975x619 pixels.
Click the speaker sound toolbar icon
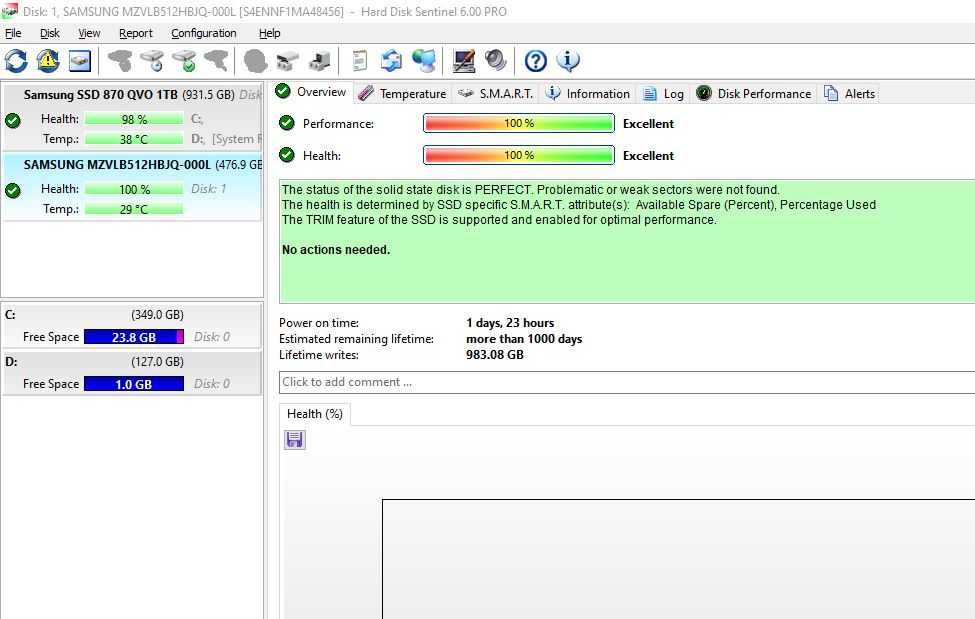[496, 60]
